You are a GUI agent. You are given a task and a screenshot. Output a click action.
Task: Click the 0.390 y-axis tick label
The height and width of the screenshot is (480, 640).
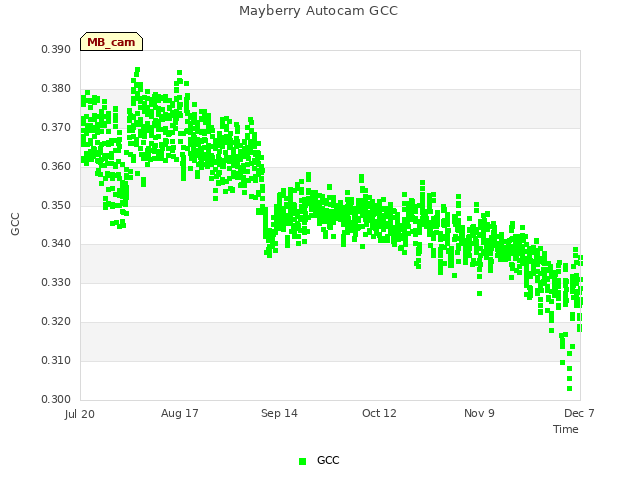(x=56, y=50)
